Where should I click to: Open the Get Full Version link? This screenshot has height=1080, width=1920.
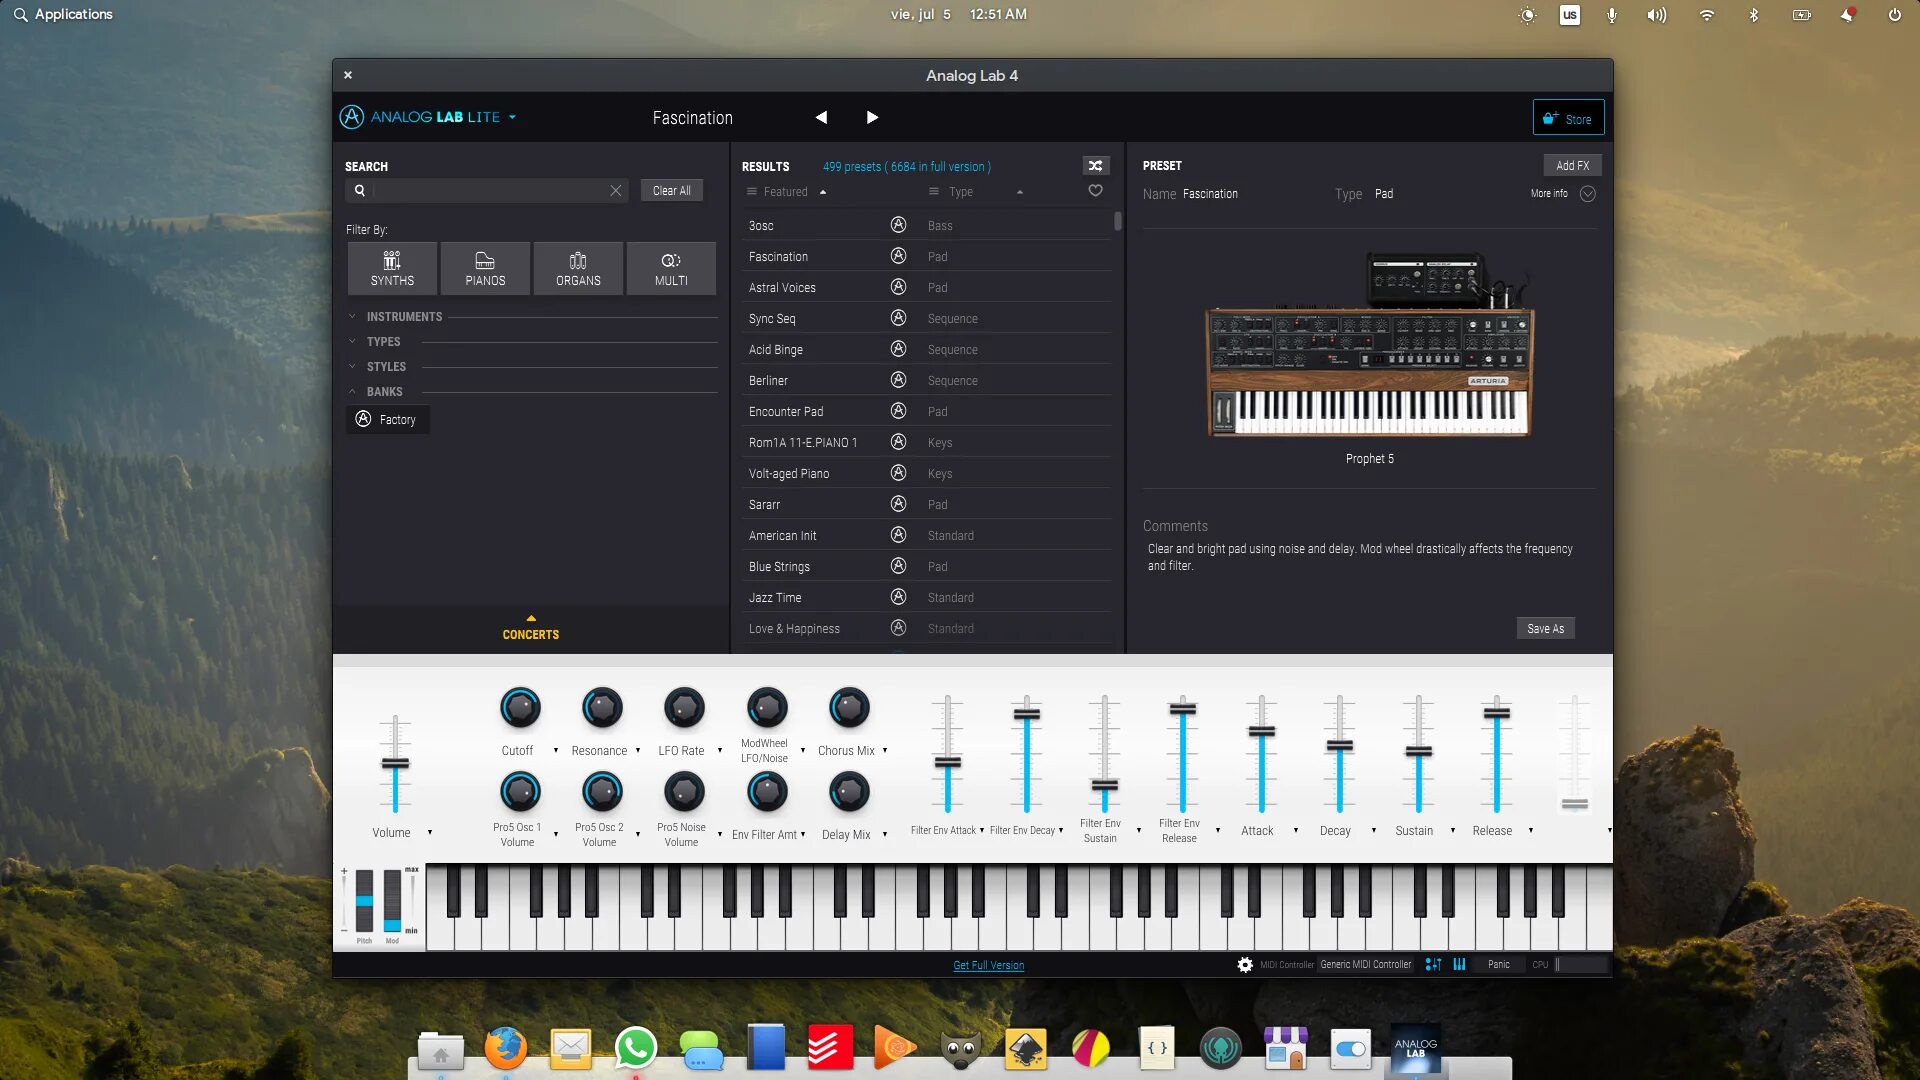point(988,966)
